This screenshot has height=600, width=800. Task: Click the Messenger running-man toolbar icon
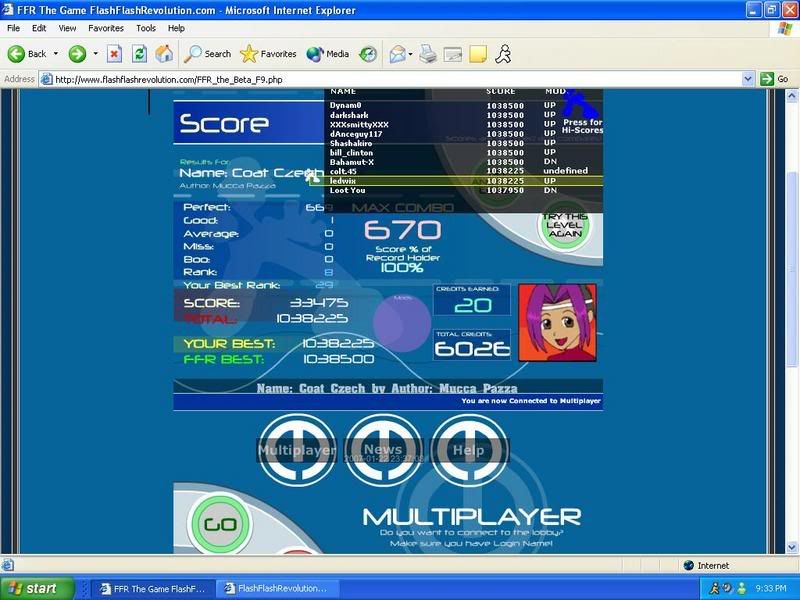click(x=503, y=54)
